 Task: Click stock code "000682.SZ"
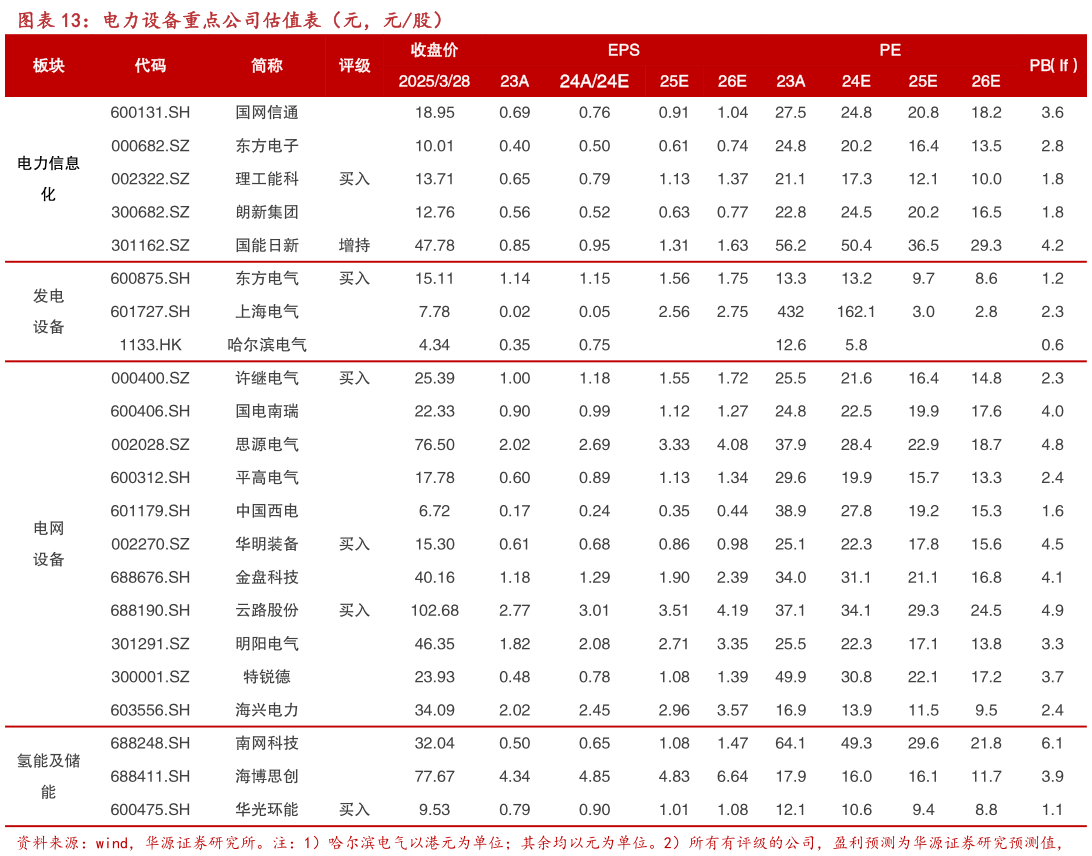point(150,146)
